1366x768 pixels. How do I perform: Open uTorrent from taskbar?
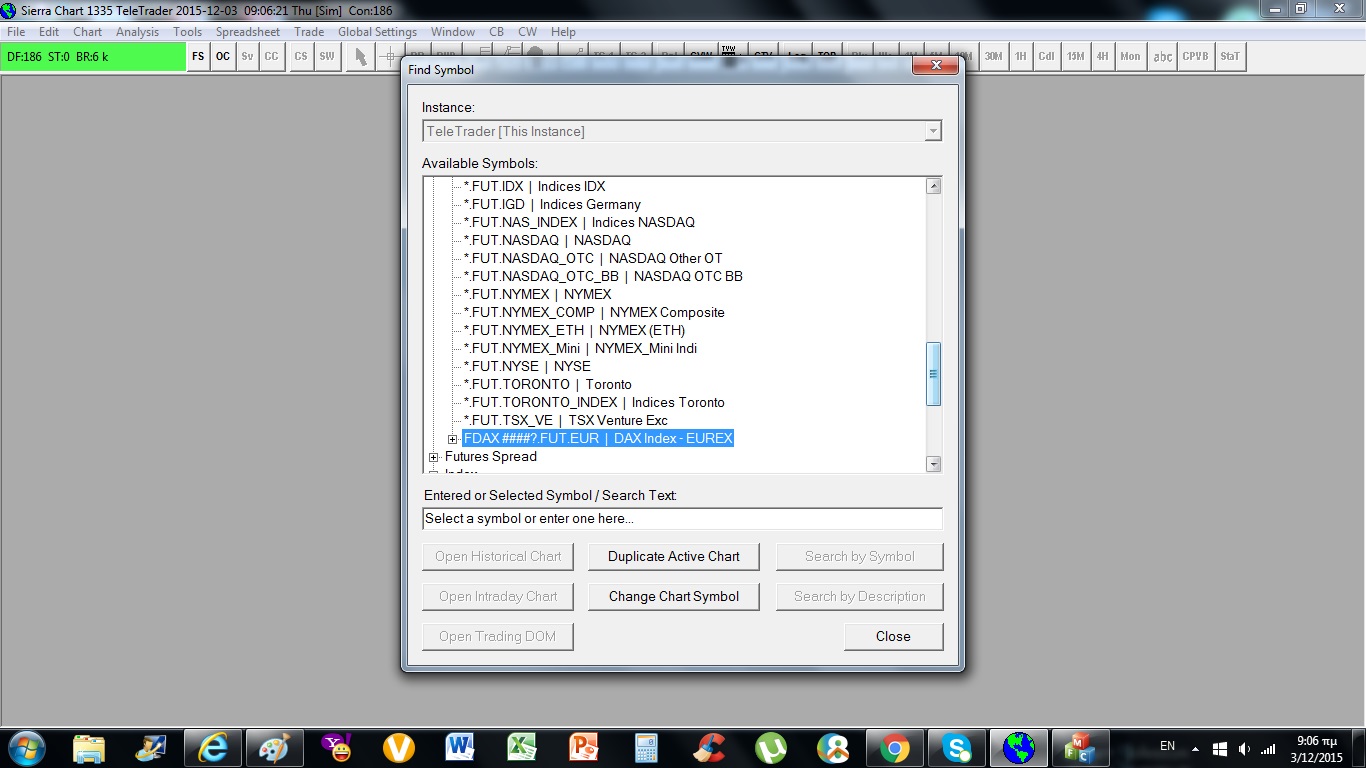[x=770, y=747]
